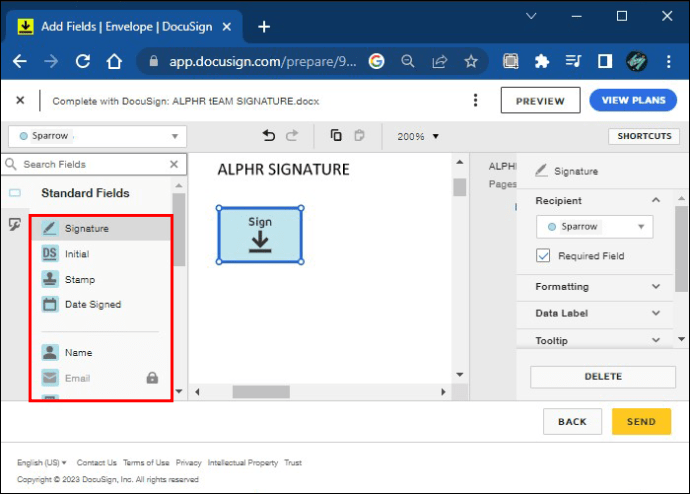690x494 pixels.
Task: Open the custom fields sidebar tab
Action: coord(15,225)
